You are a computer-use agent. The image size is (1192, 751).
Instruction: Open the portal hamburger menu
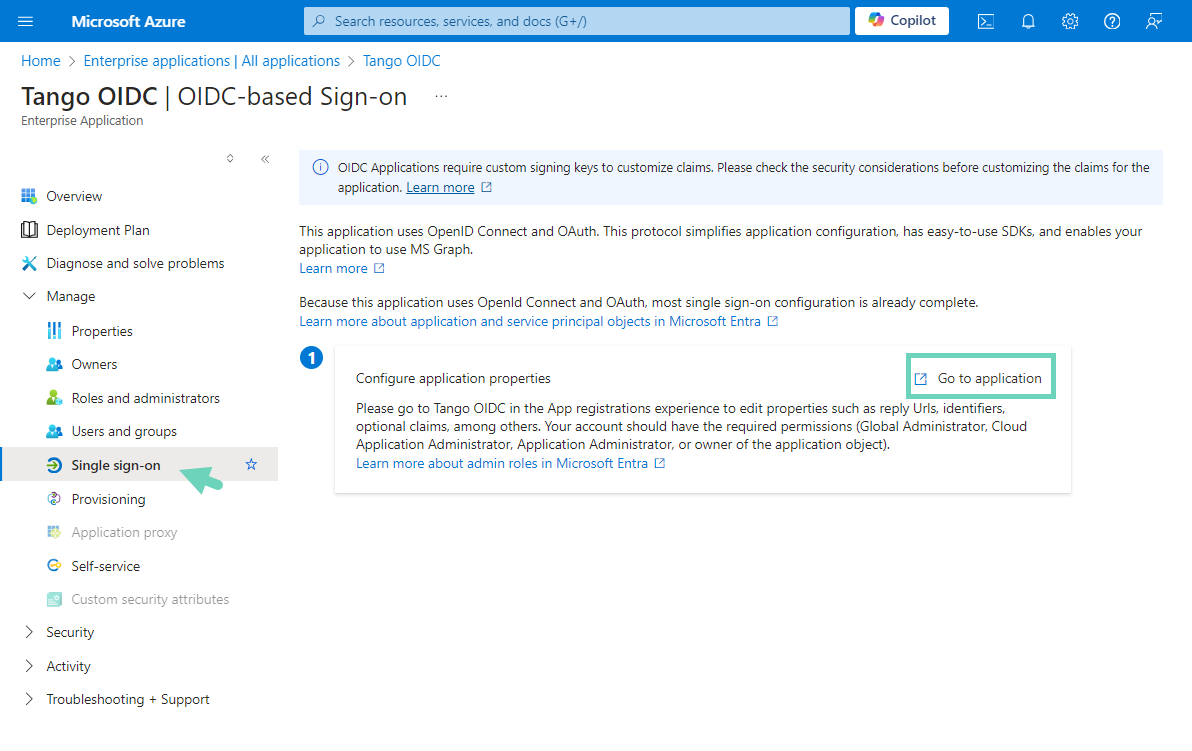point(25,21)
